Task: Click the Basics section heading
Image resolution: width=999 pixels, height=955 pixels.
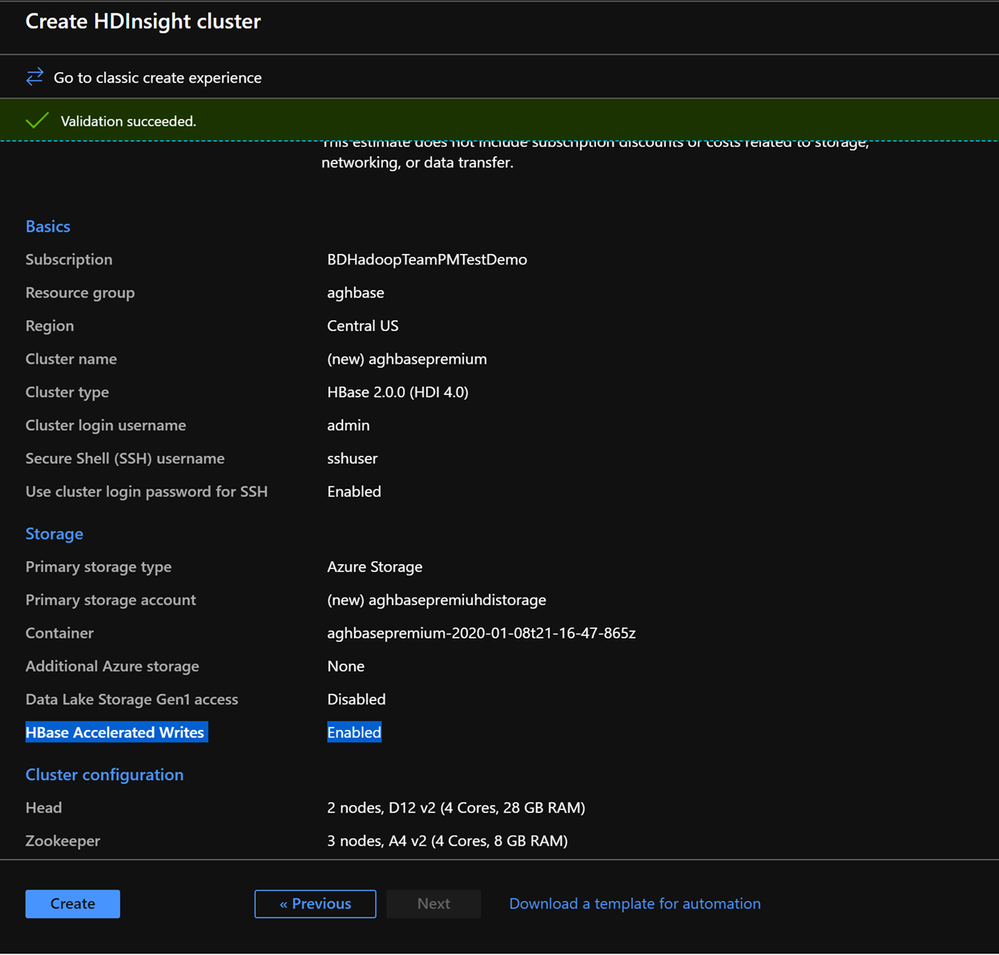Action: click(x=48, y=226)
